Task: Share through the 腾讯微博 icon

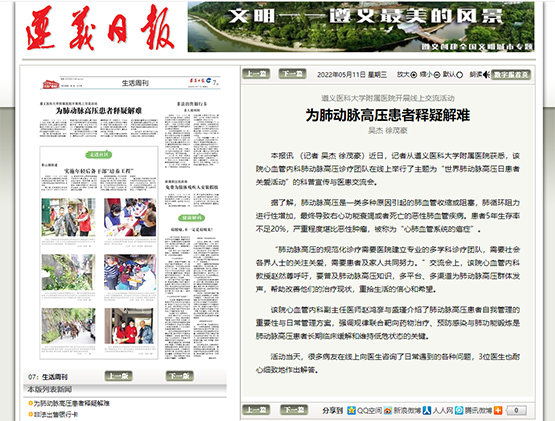Action: pos(459,410)
